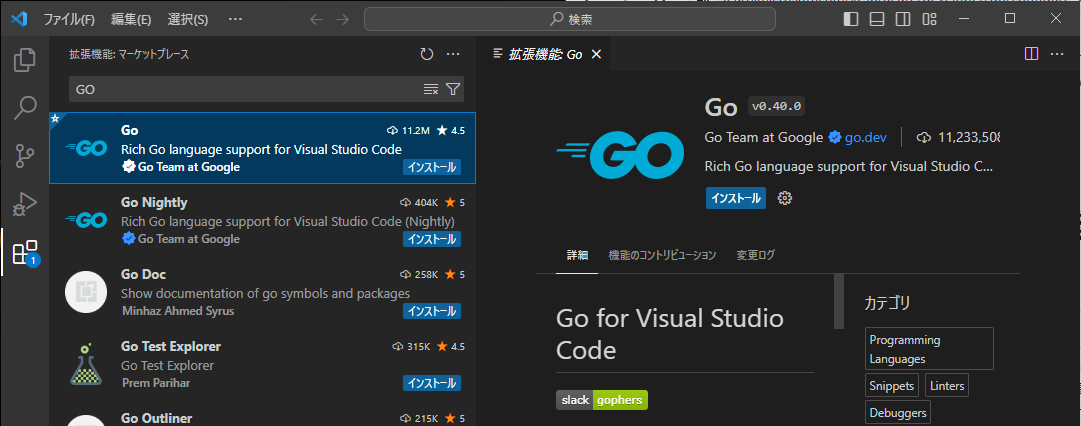Open the editor more actions menu

(1057, 54)
